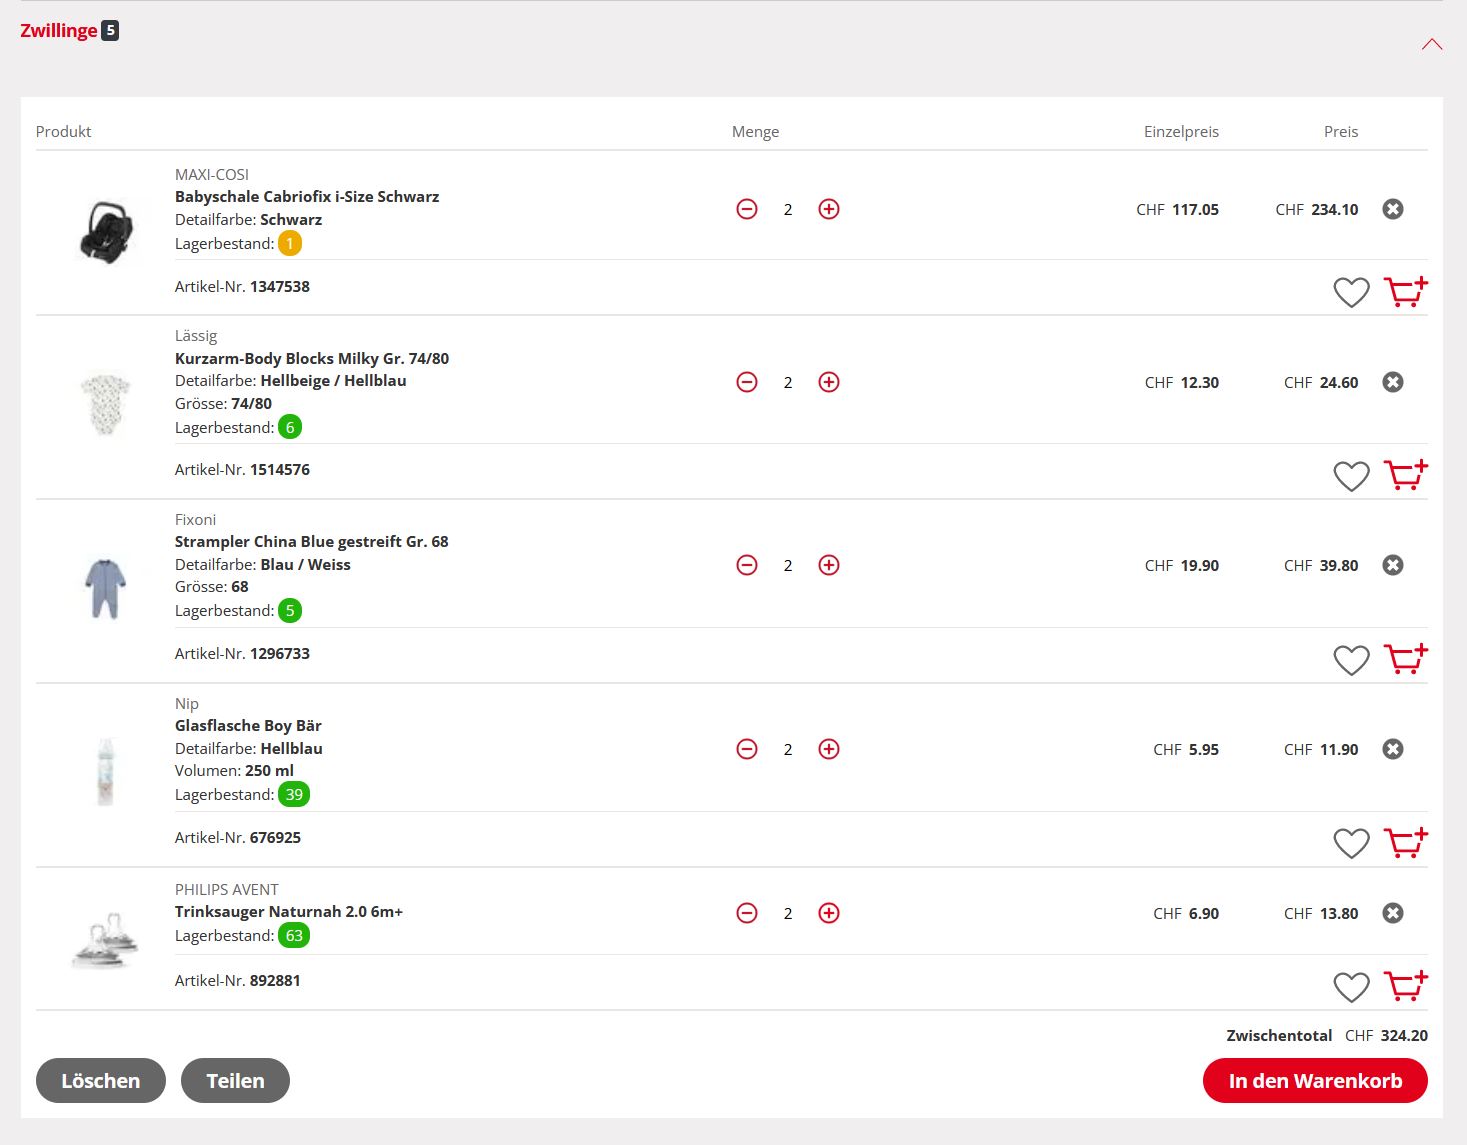Click the Löschen button
The width and height of the screenshot is (1467, 1145).
pos(101,1081)
